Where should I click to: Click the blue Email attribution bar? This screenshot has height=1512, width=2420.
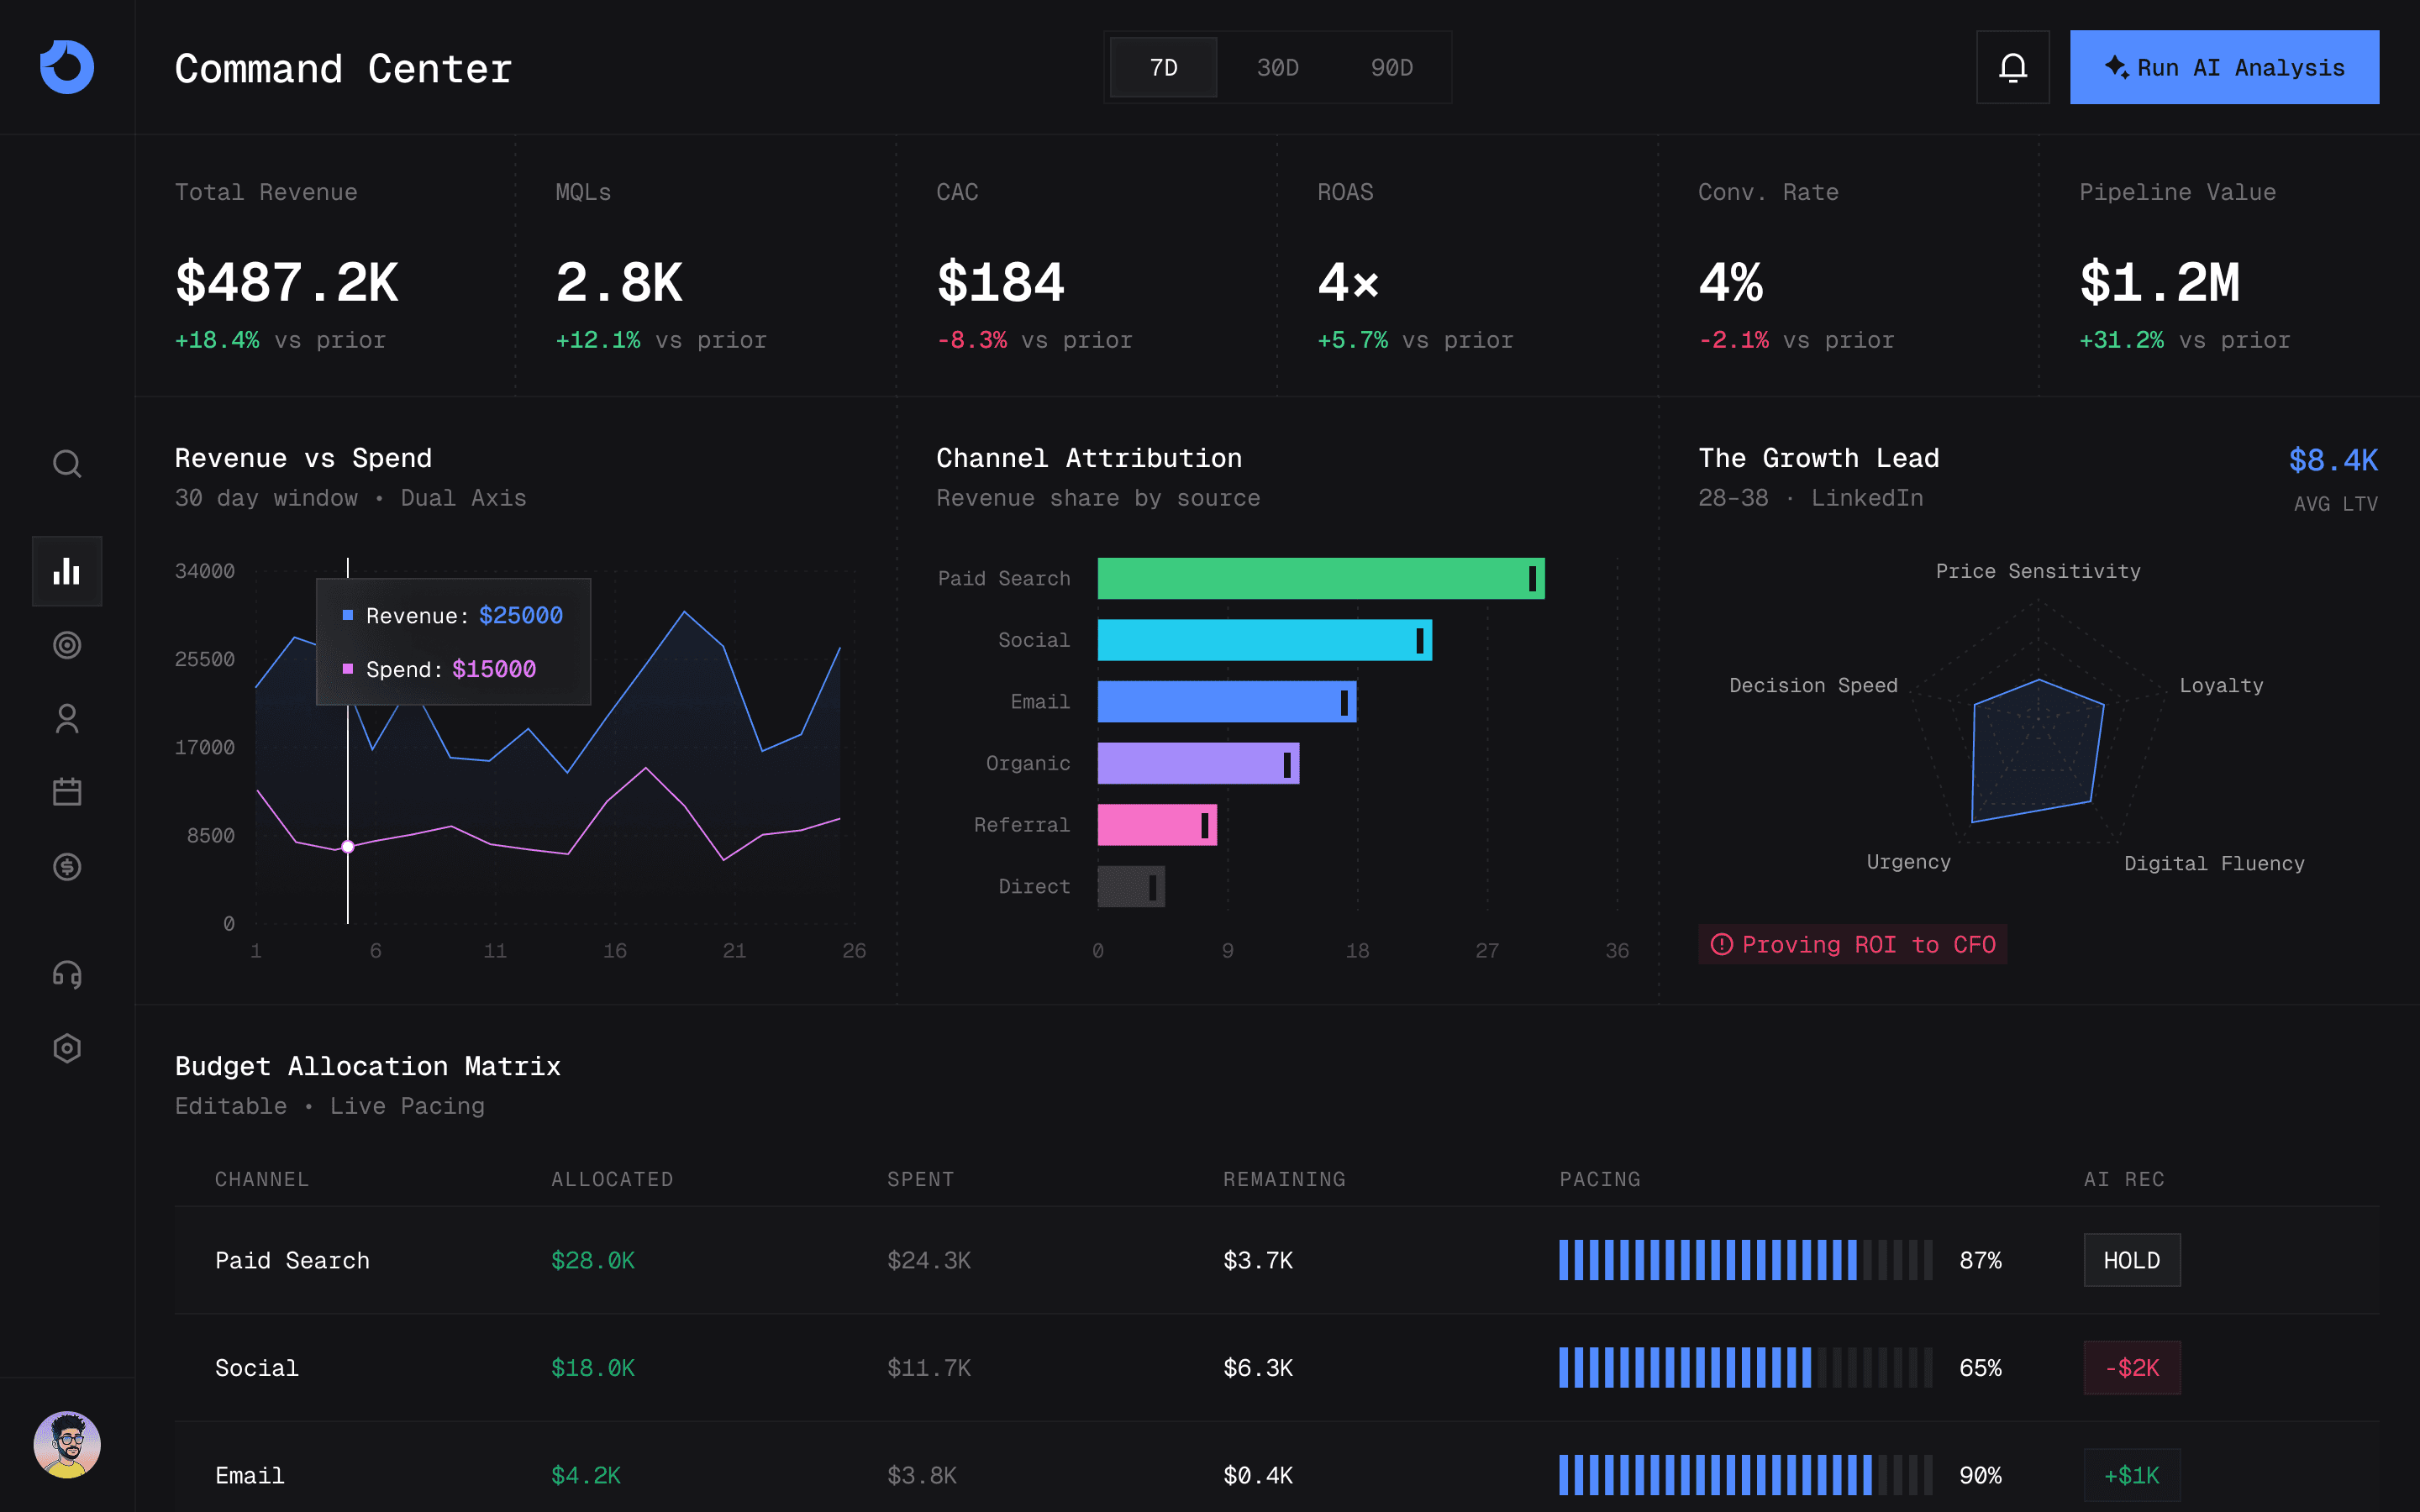[x=1227, y=702]
